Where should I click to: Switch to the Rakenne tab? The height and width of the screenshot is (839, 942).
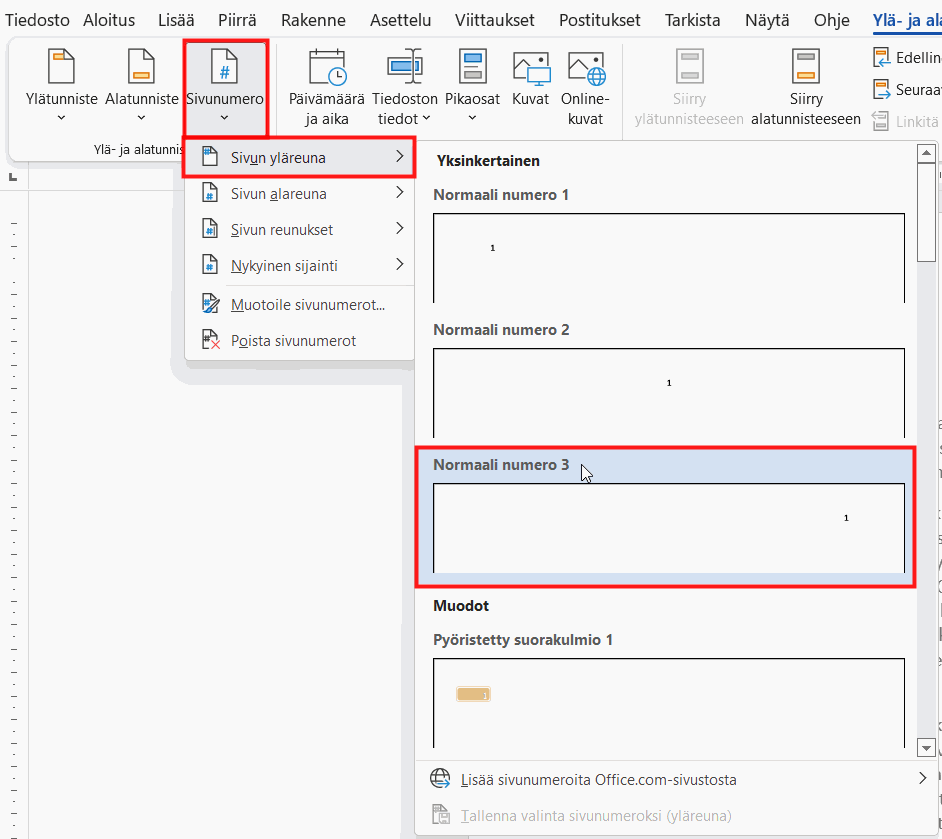(x=313, y=20)
